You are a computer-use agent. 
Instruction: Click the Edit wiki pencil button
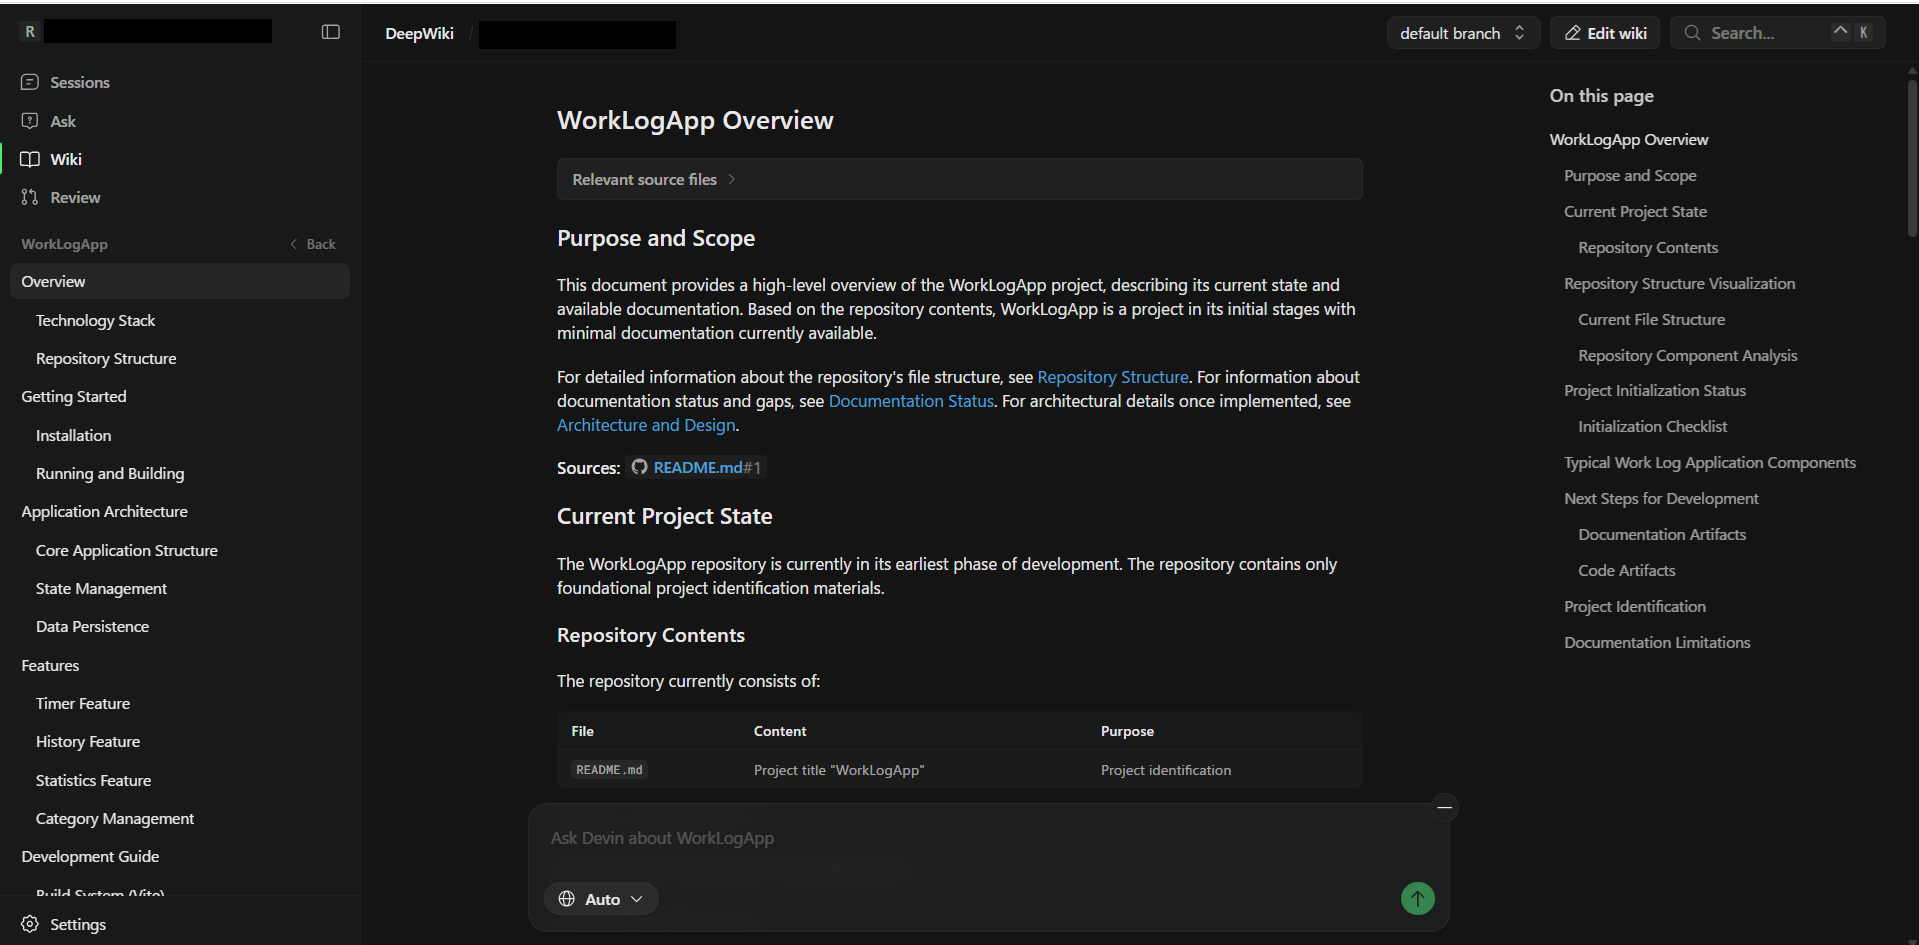pyautogui.click(x=1605, y=33)
